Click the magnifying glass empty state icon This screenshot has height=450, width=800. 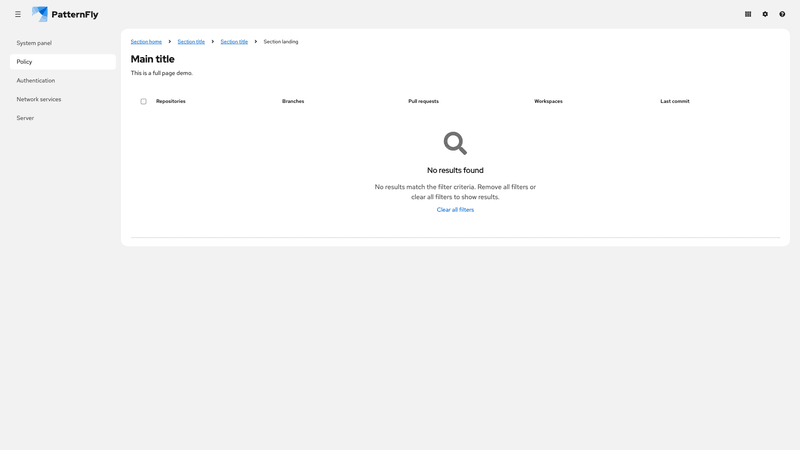(x=455, y=143)
